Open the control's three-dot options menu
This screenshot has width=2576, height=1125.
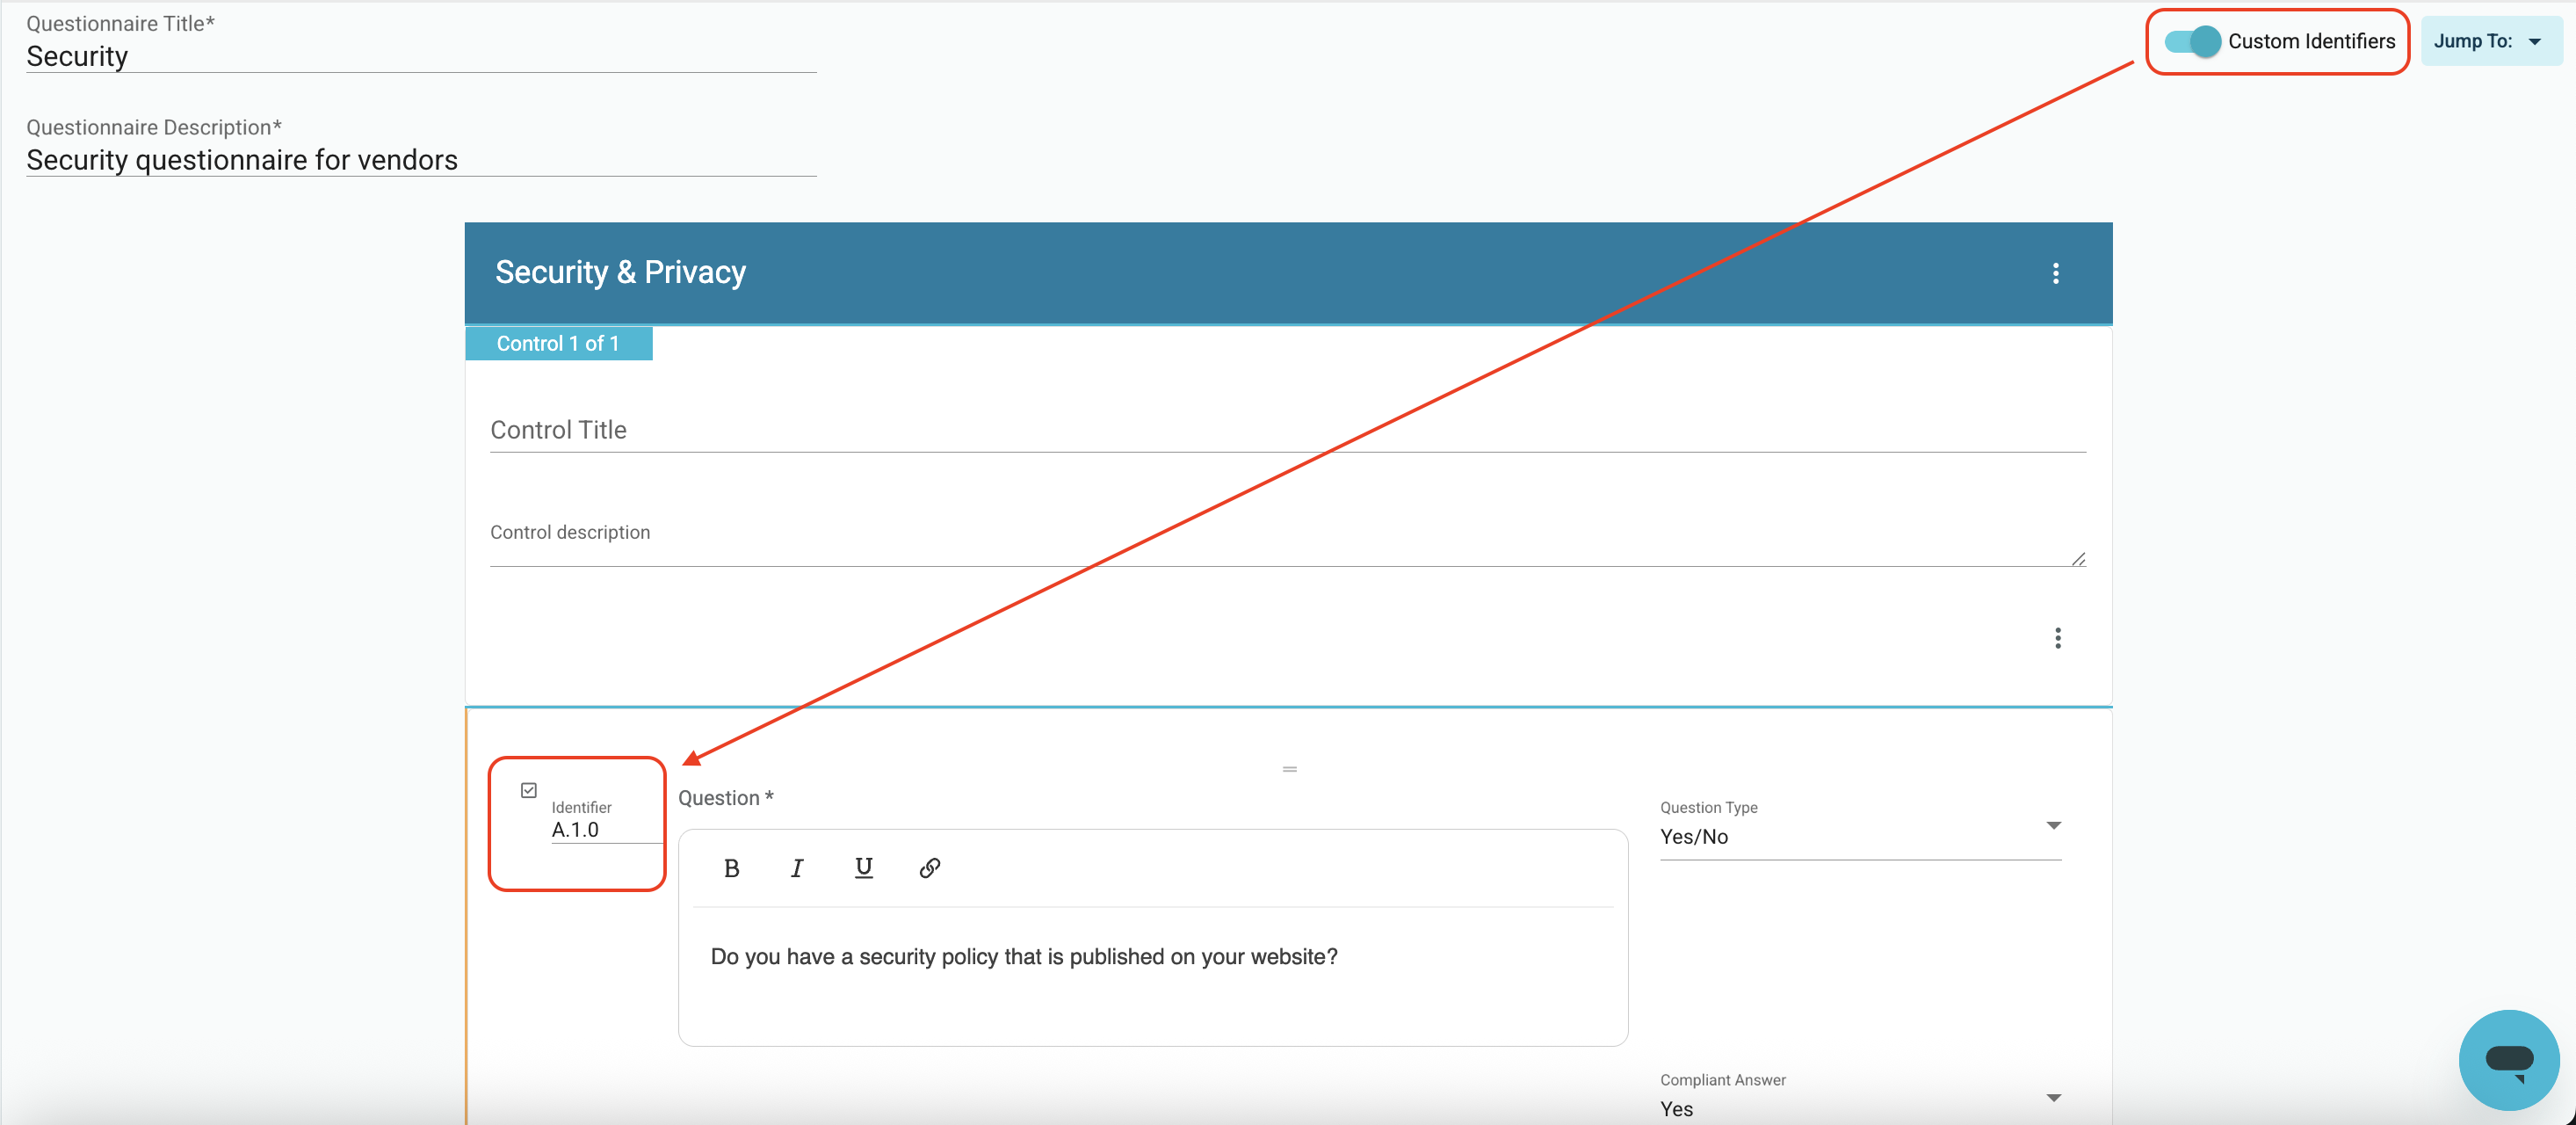pos(2058,638)
